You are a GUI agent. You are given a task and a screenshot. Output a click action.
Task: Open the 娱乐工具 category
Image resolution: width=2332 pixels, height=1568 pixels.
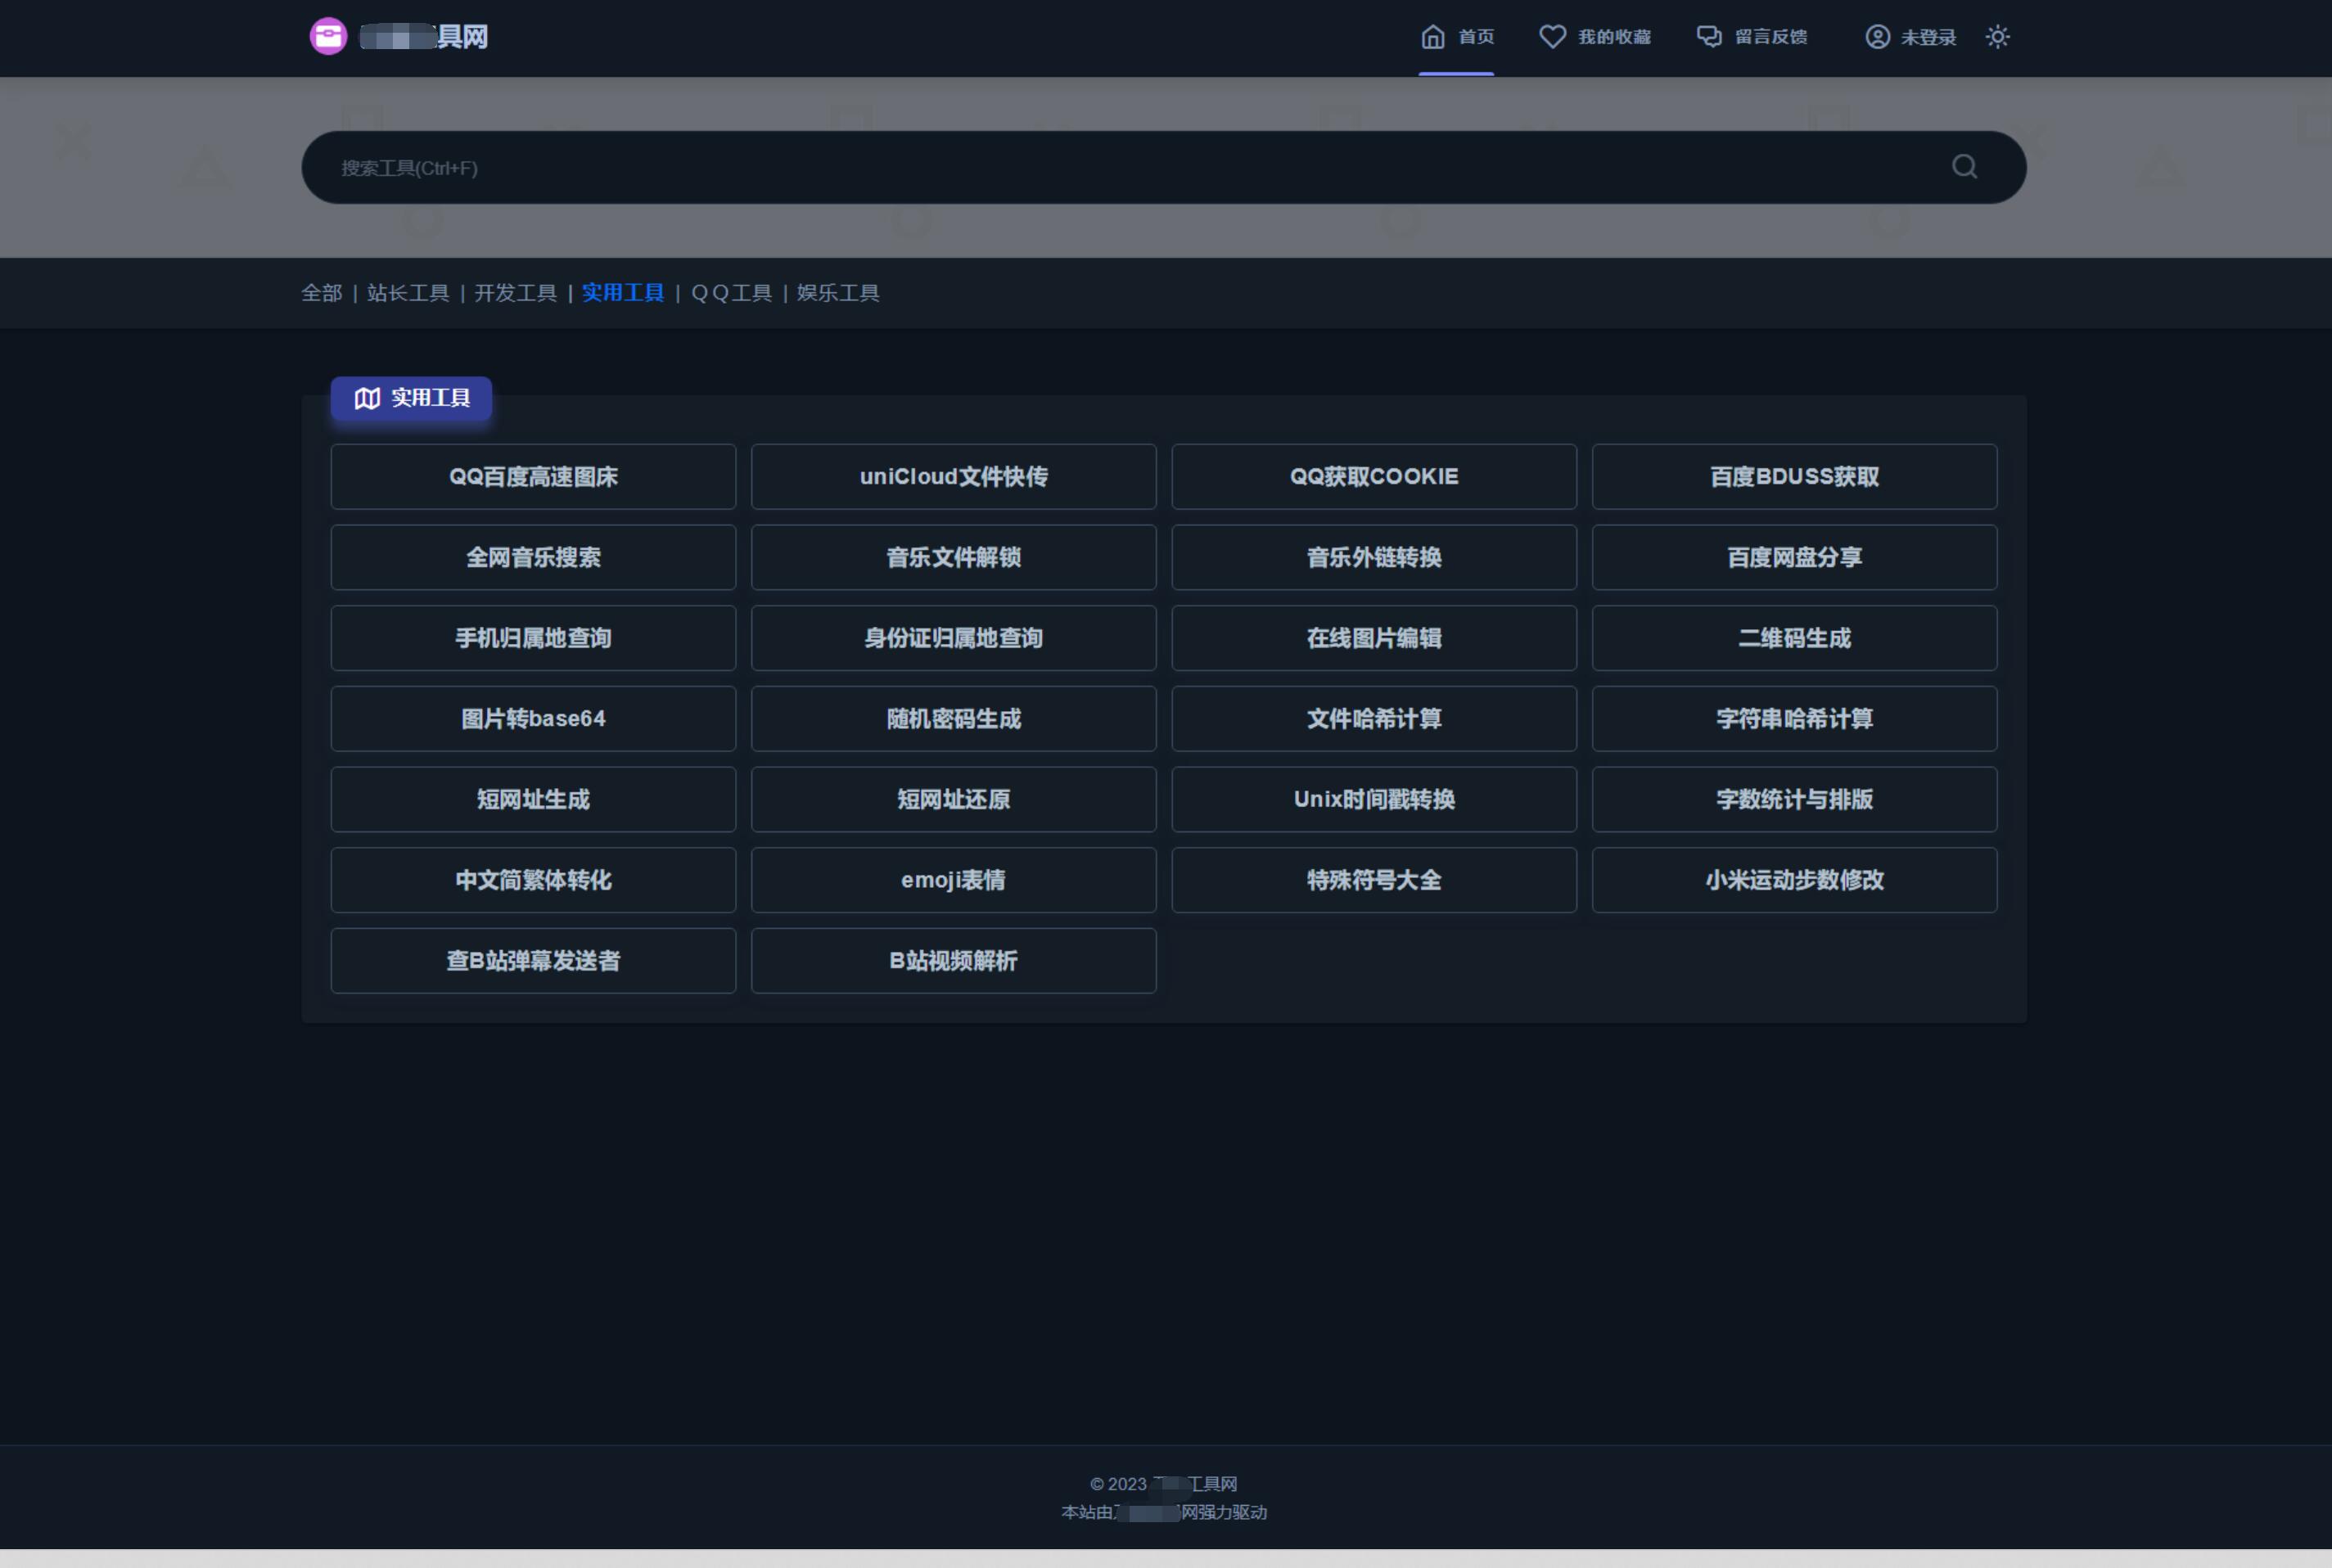pyautogui.click(x=837, y=293)
